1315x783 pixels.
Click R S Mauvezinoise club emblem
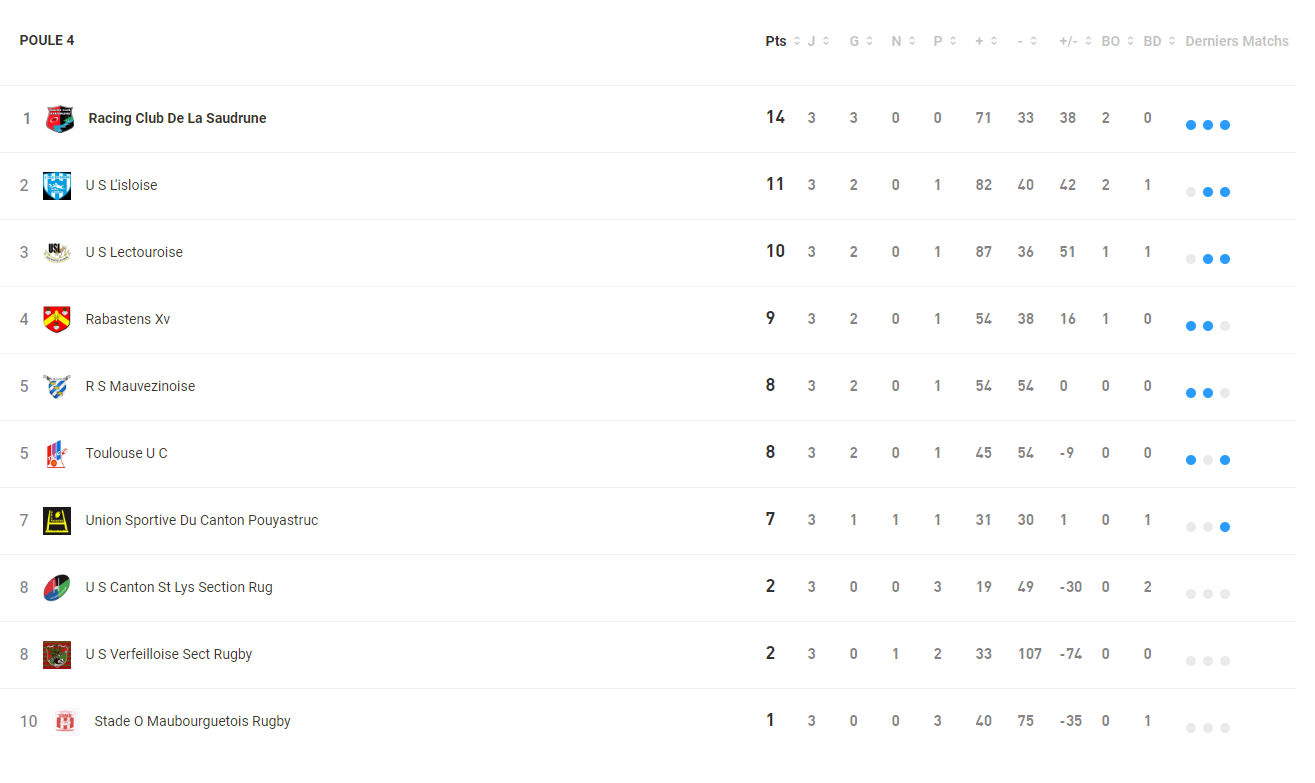(x=57, y=387)
